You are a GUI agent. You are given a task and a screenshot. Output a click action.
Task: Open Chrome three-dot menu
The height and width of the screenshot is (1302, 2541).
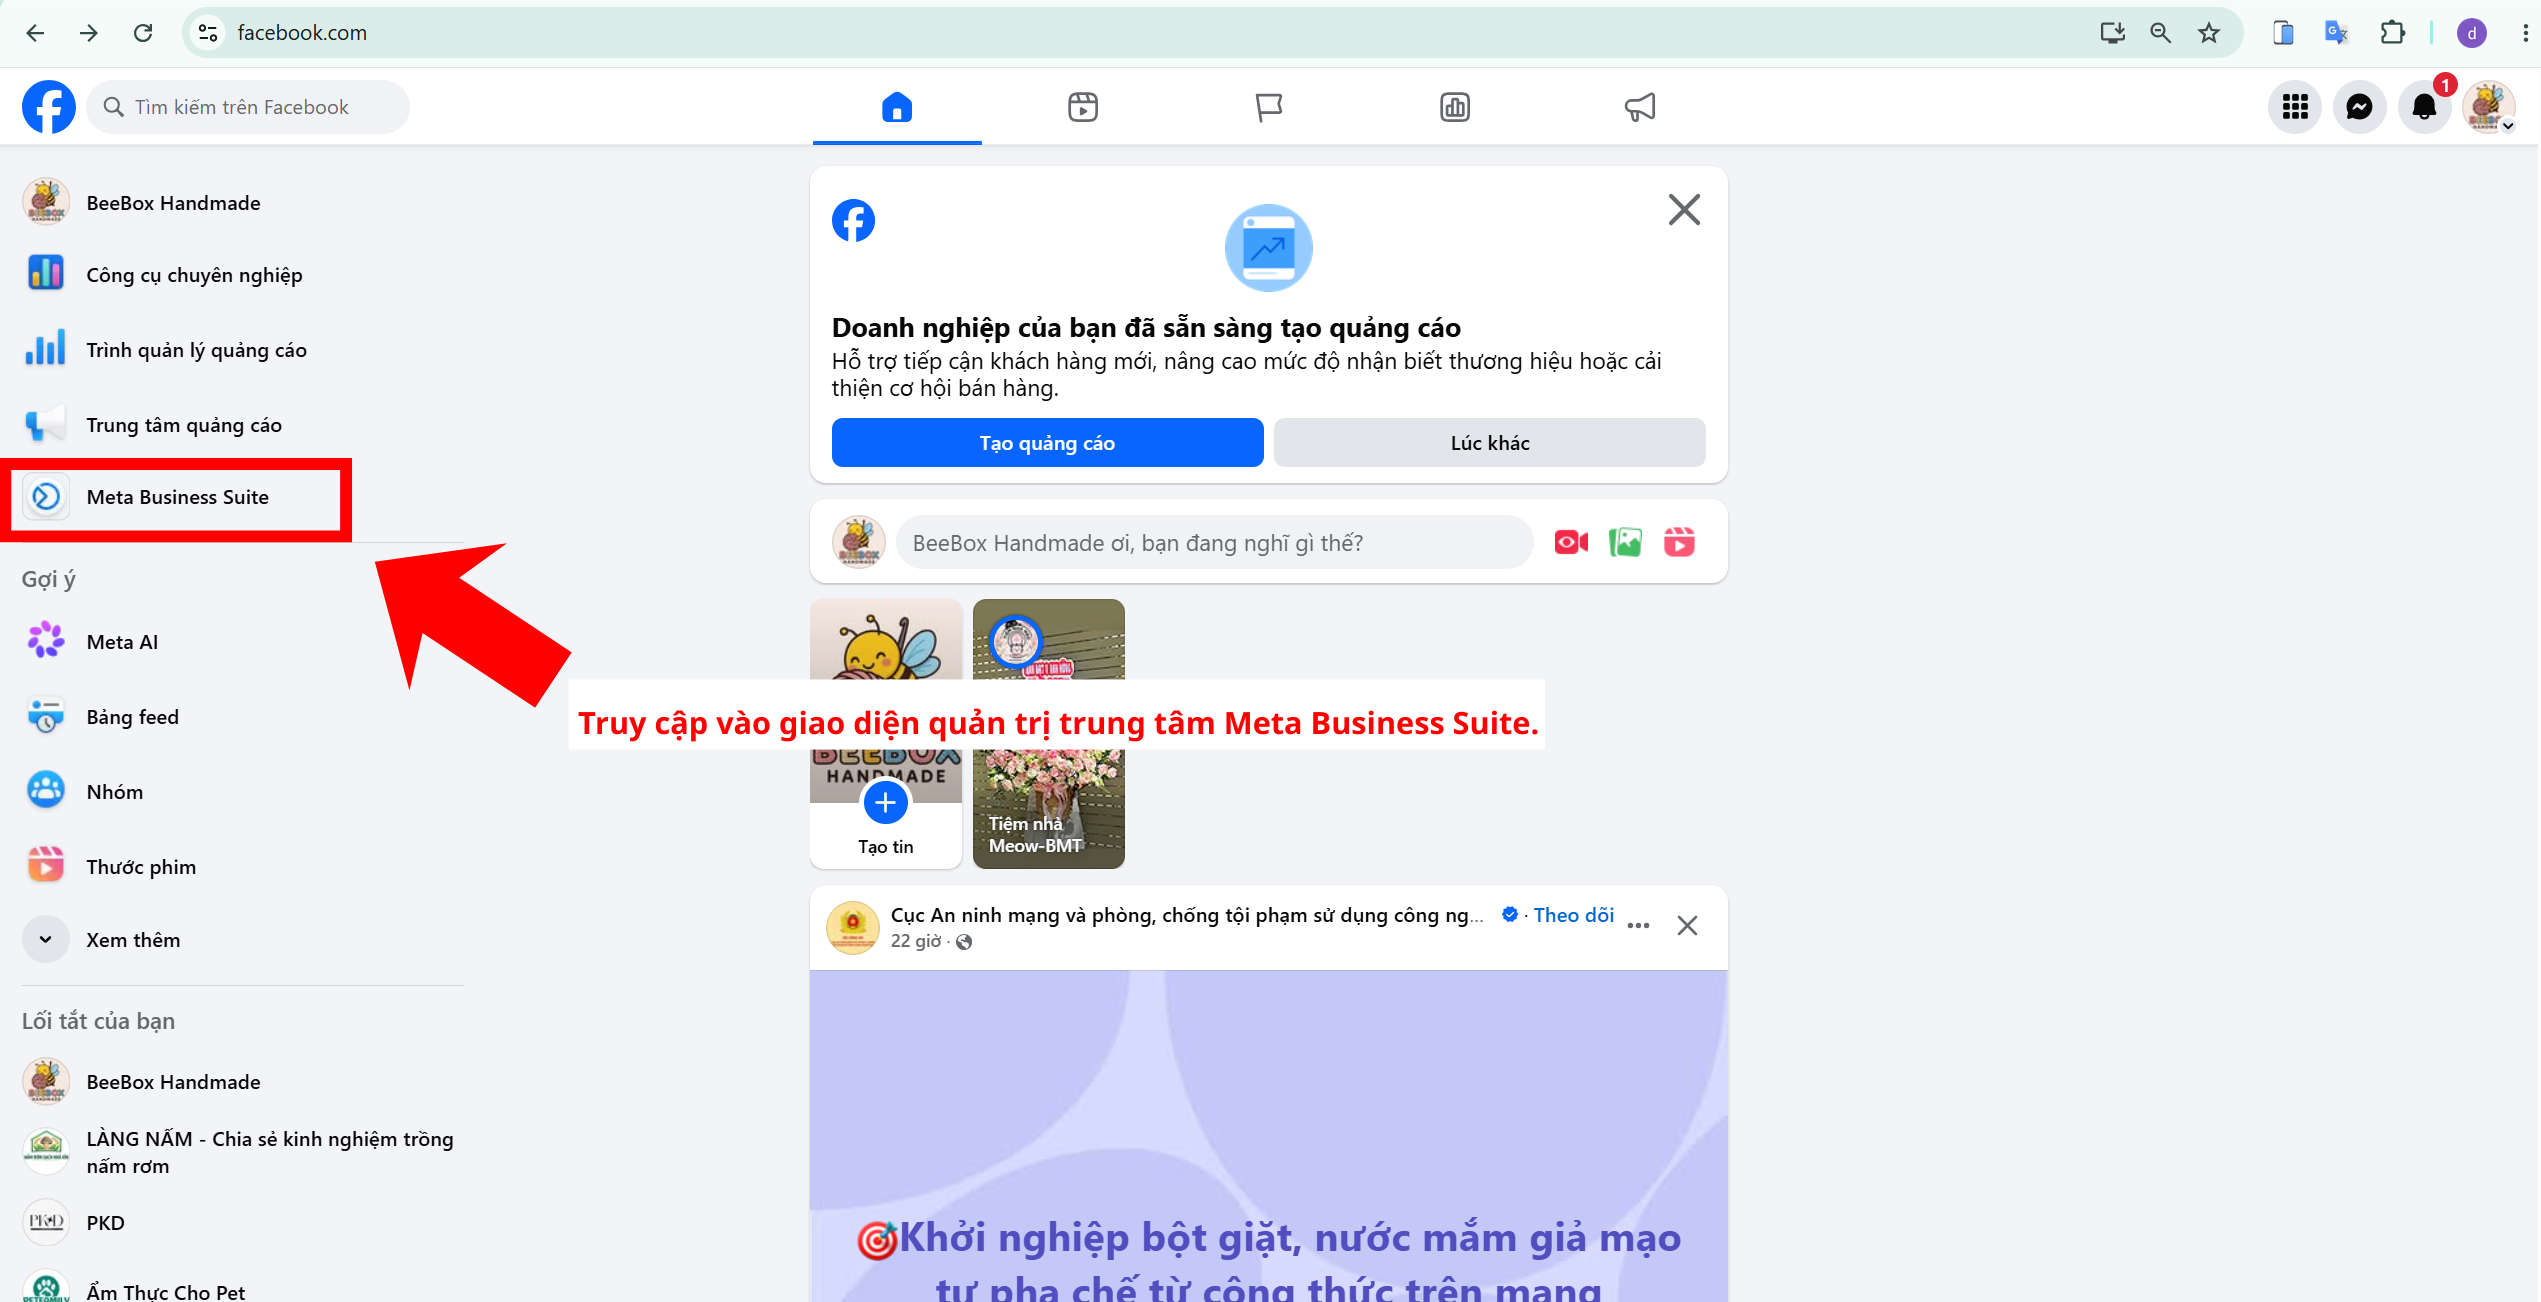pos(2525,33)
